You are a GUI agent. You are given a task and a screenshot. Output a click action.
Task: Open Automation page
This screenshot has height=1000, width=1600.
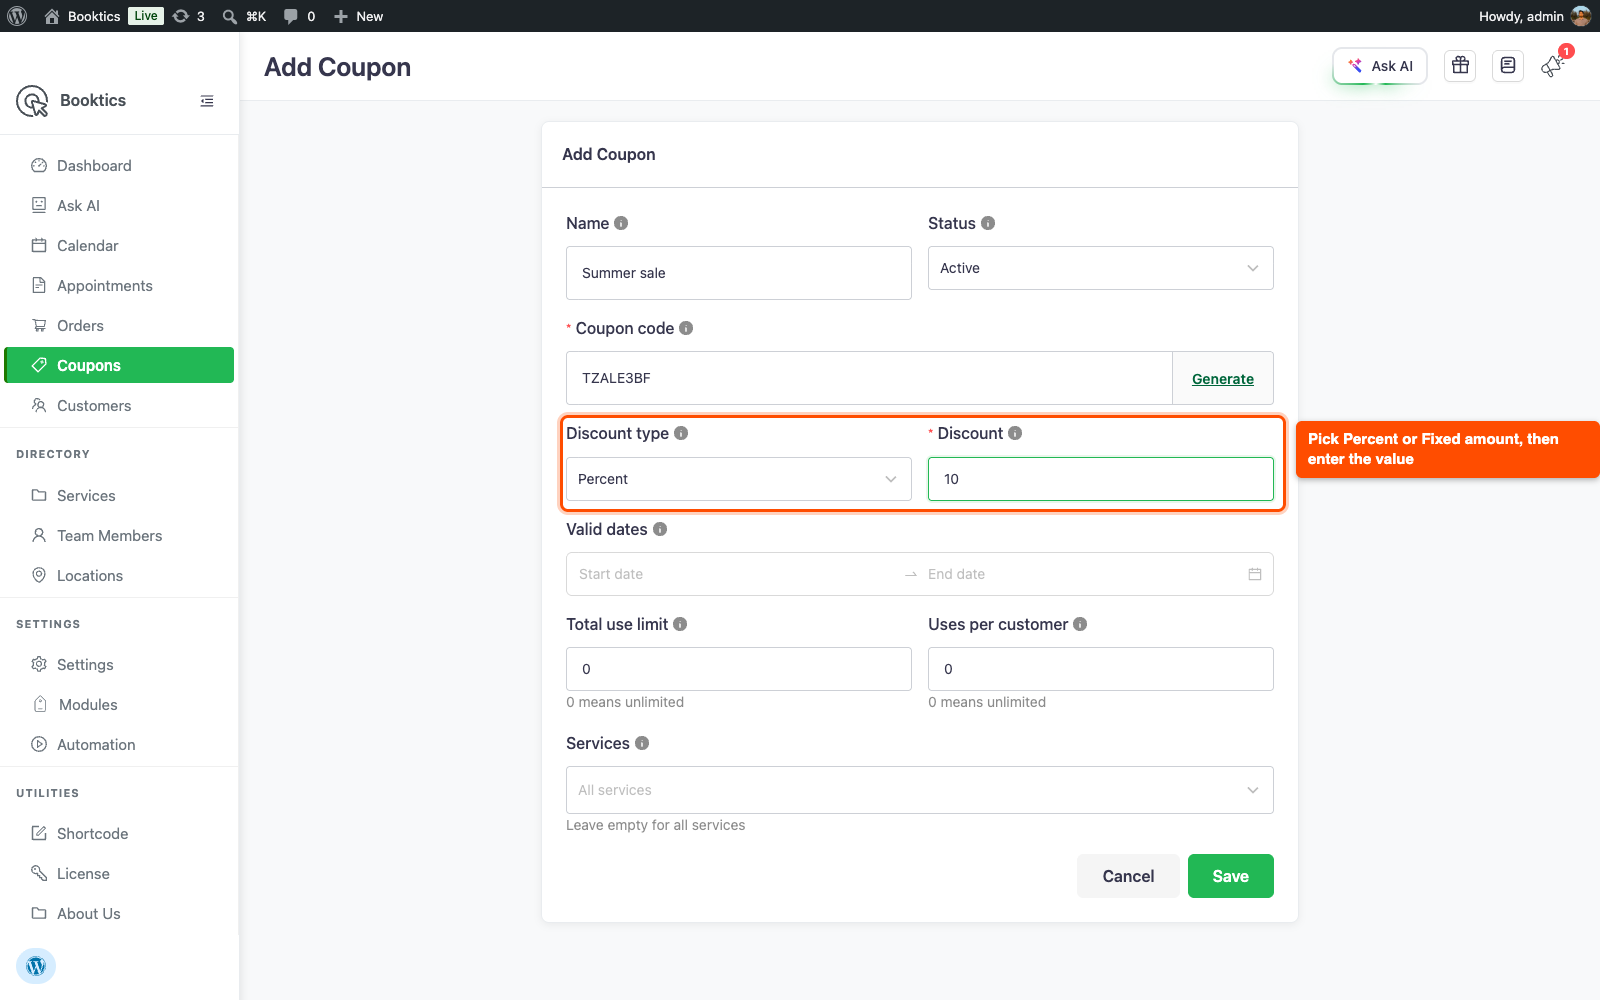coord(119,745)
